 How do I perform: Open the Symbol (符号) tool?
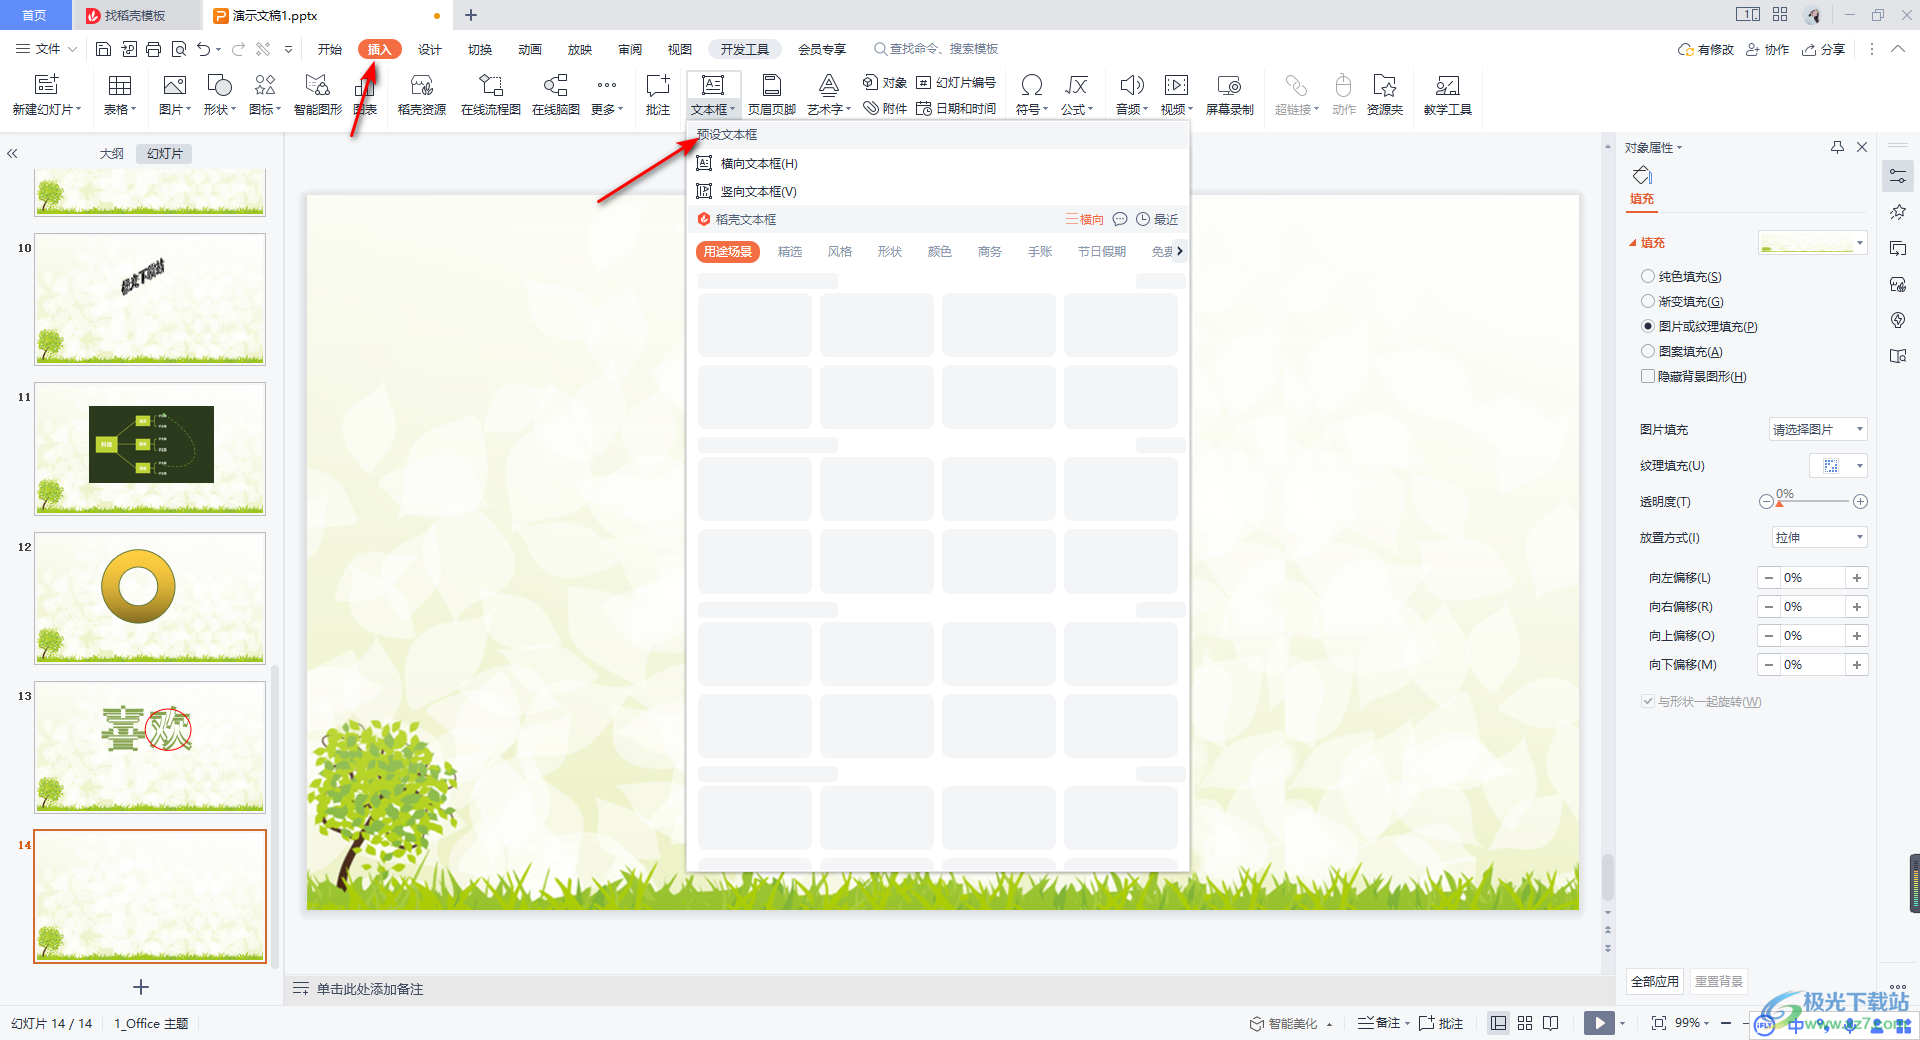pyautogui.click(x=1032, y=95)
